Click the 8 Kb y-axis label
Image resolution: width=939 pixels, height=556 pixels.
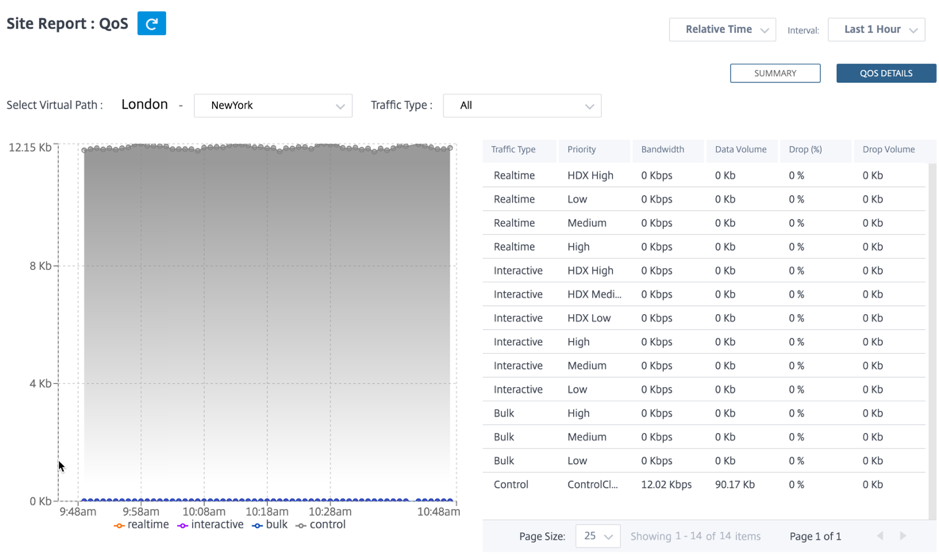(40, 266)
